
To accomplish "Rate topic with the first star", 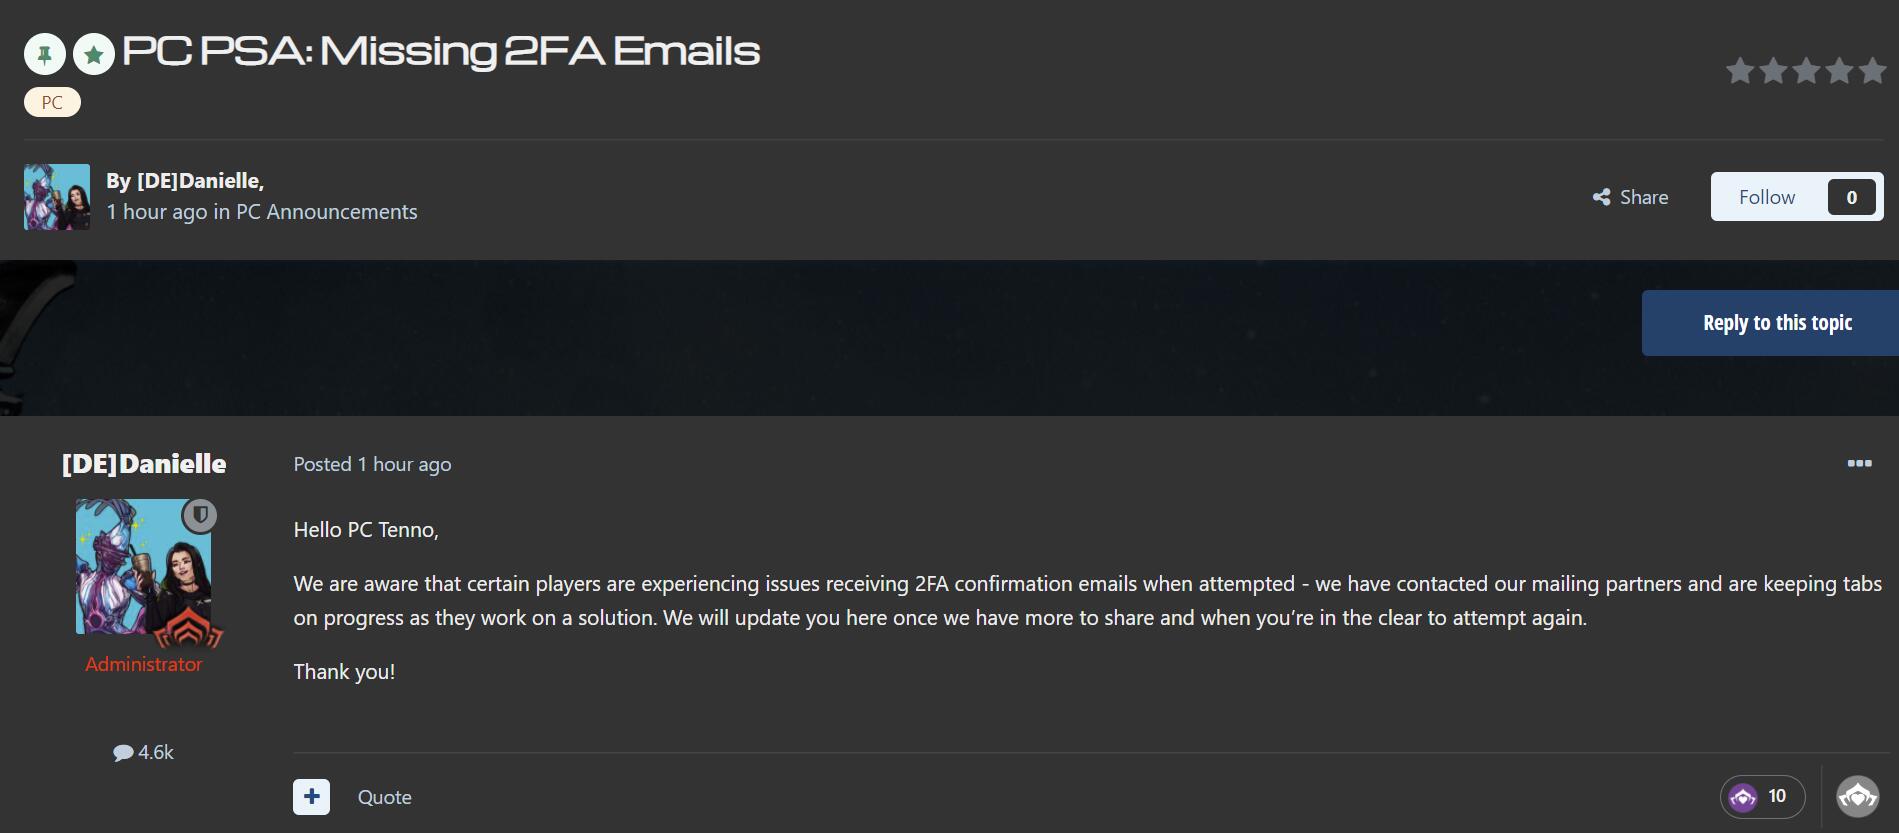I will 1740,71.
